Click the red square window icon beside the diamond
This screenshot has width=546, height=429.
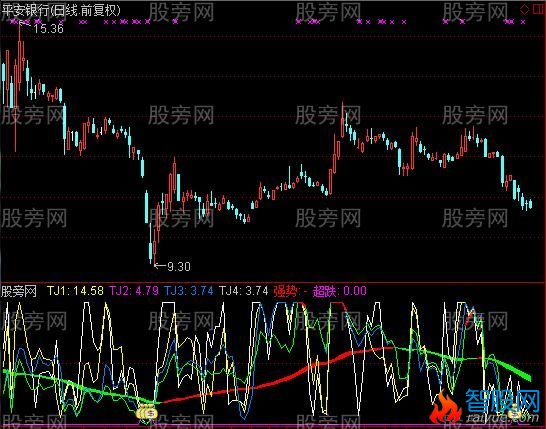pos(538,9)
